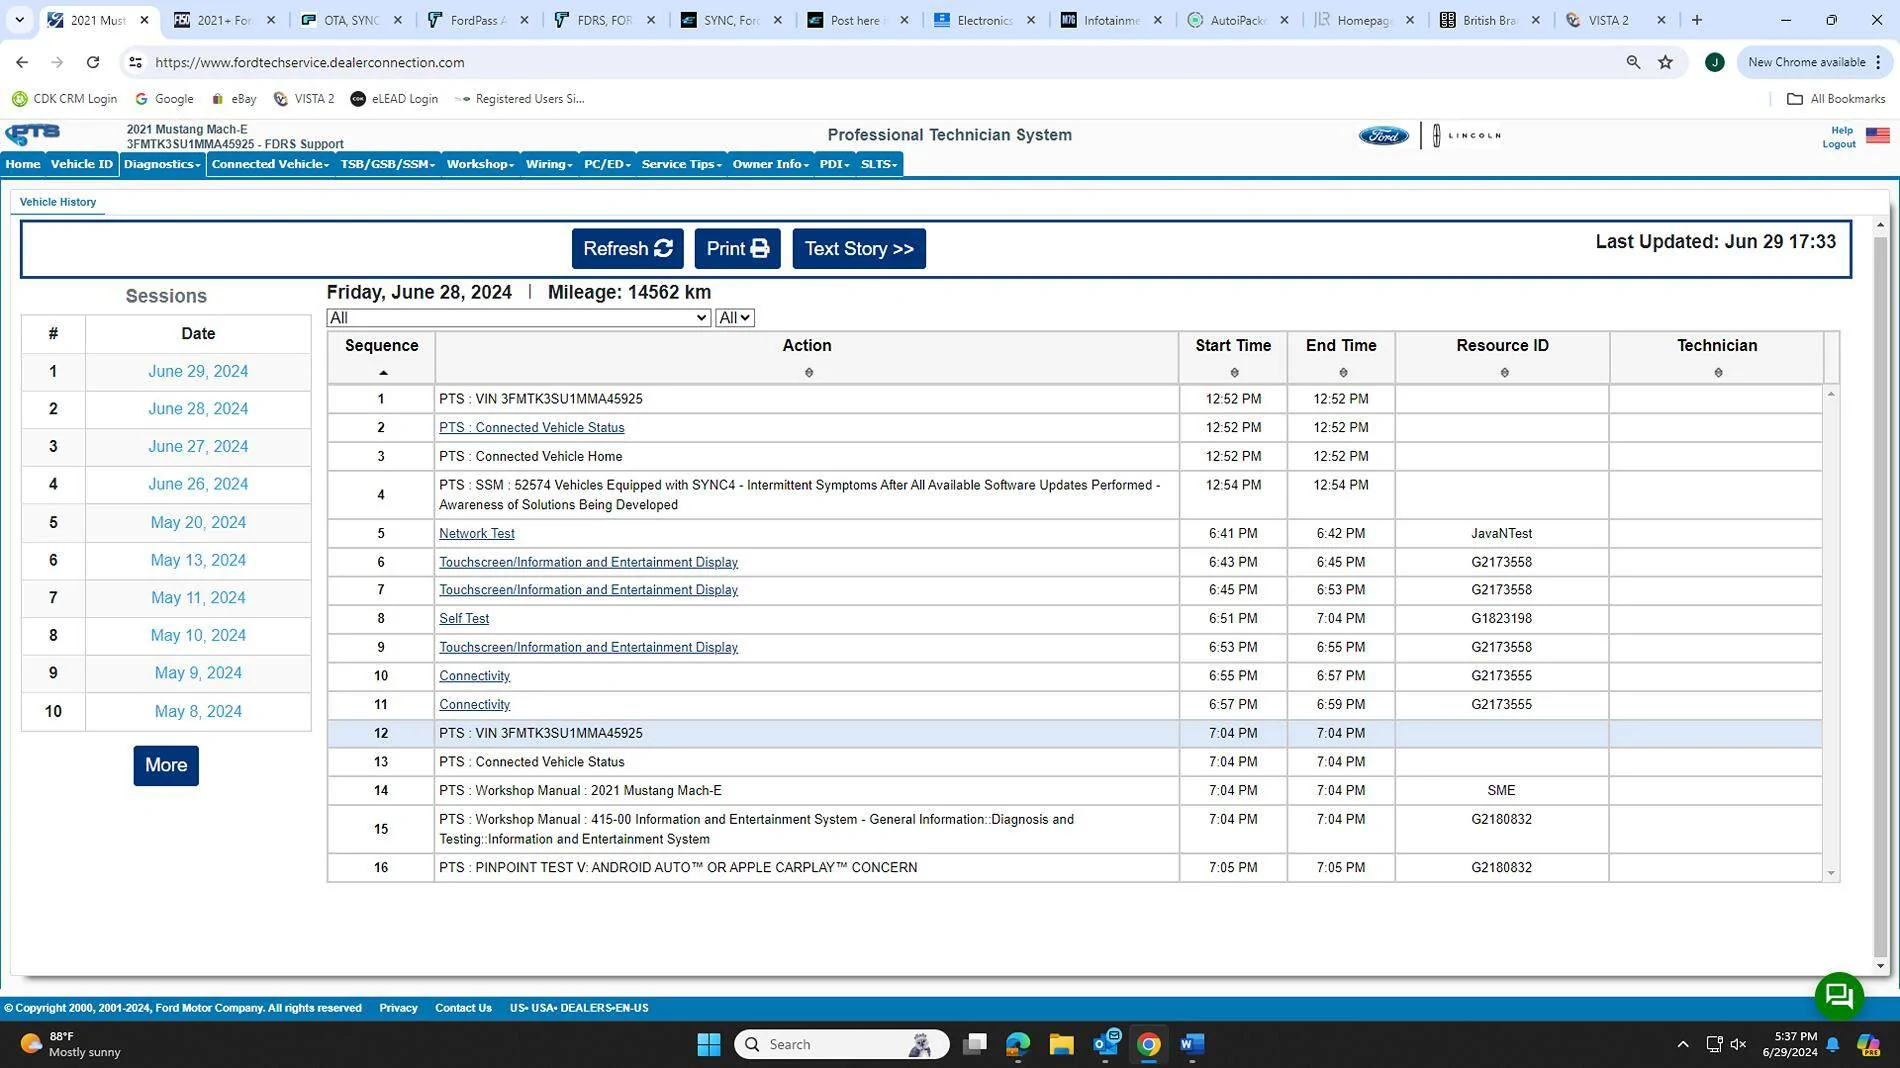Open the June 29, 2024 session
The width and height of the screenshot is (1900, 1068).
tap(198, 371)
